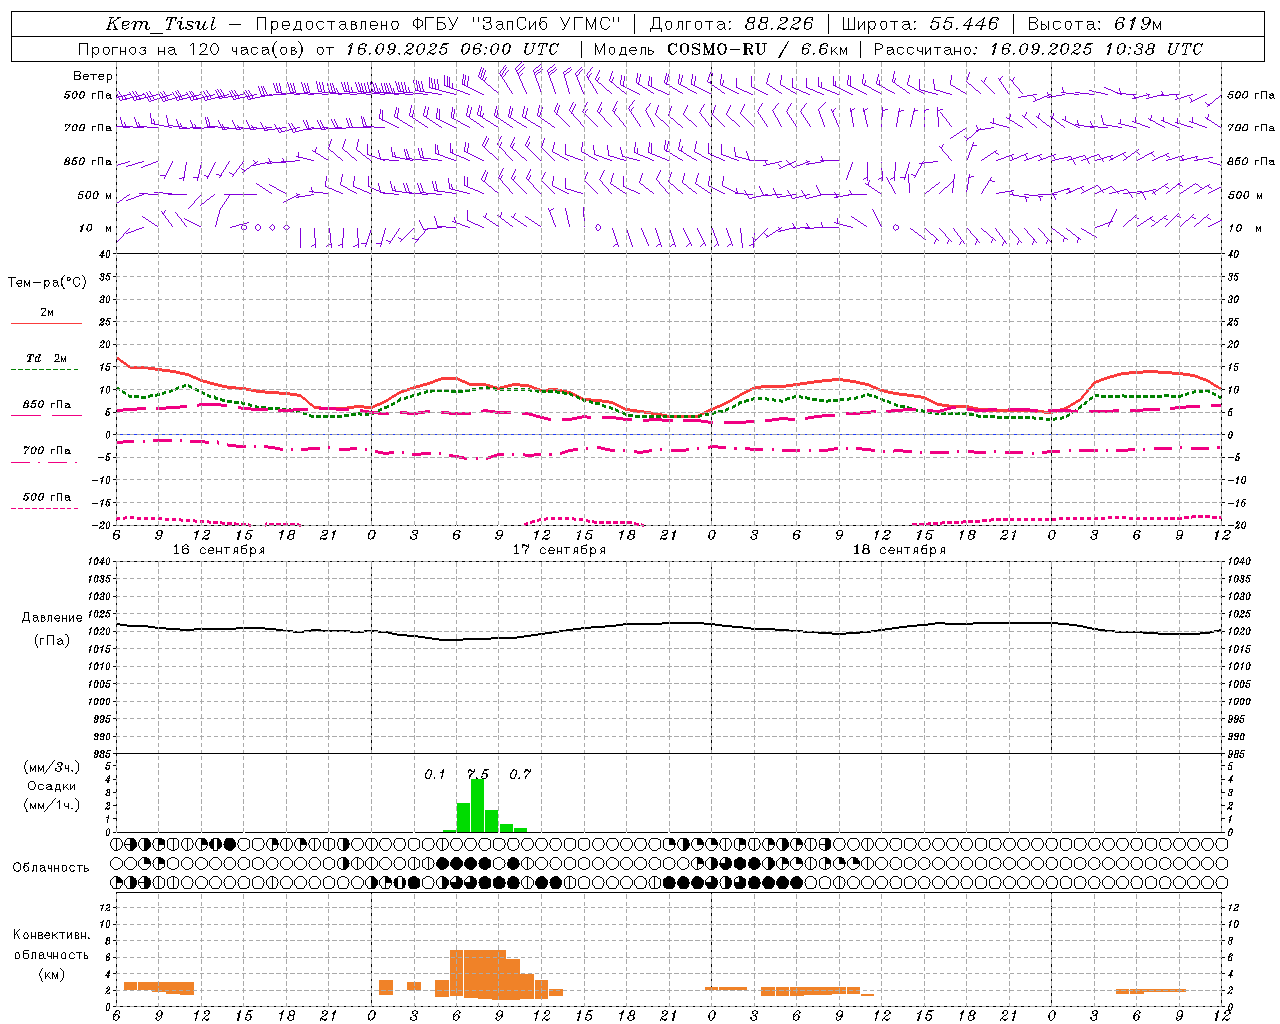The image size is (1280, 1024).
Task: Click the '16 сентября' date label
Action: point(219,550)
